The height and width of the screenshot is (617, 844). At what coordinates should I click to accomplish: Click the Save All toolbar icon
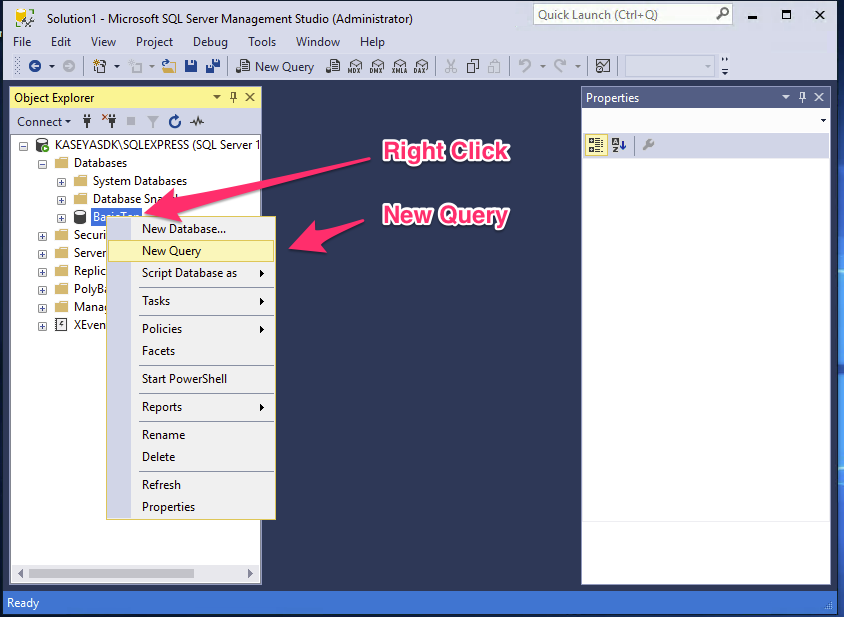[x=213, y=66]
